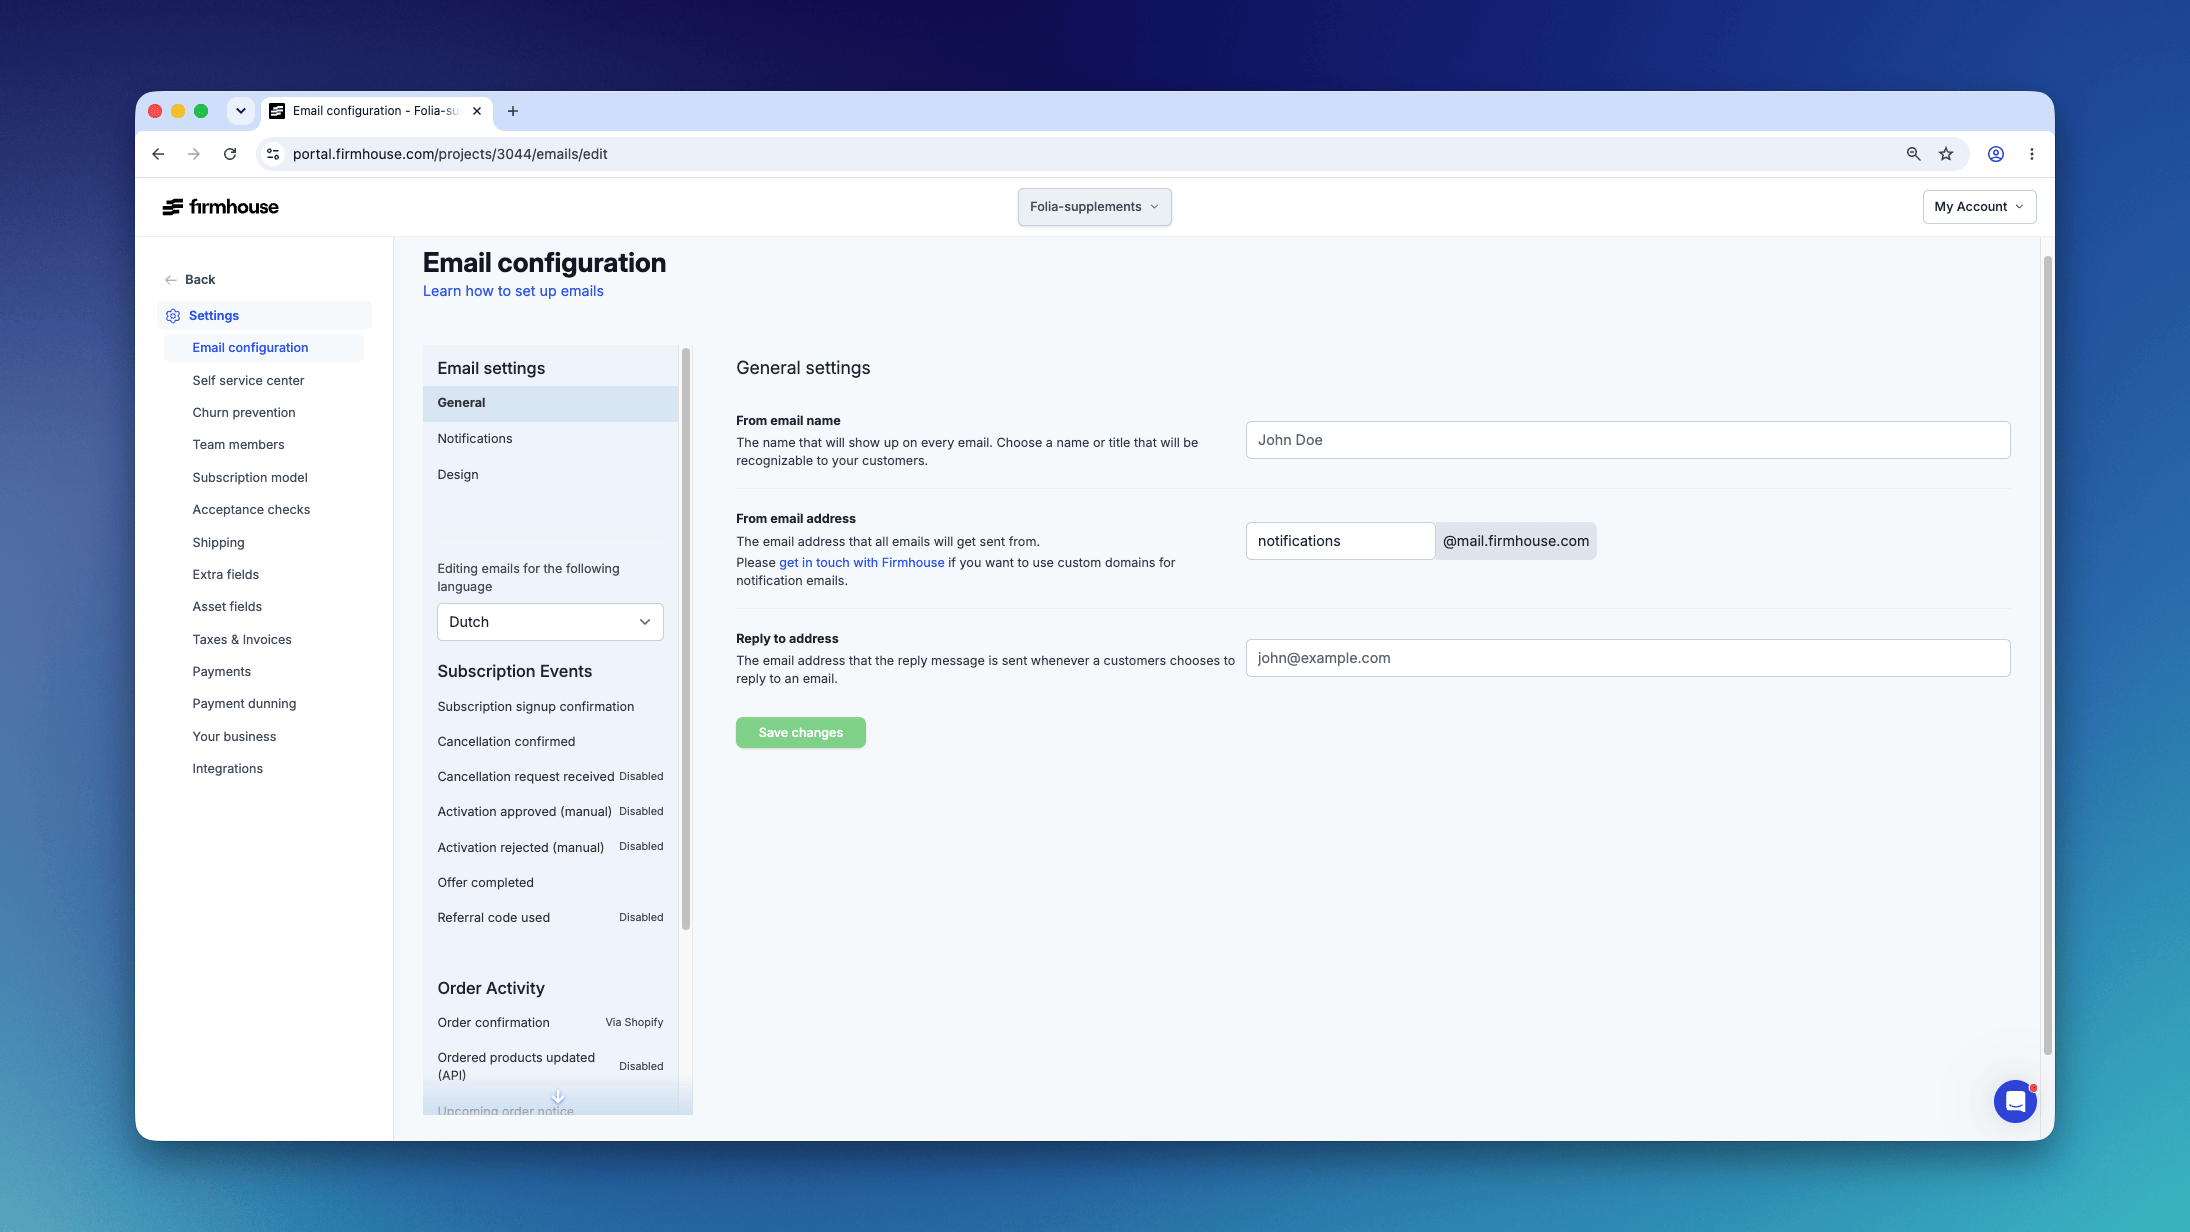Click Save changes button
The image size is (2190, 1232).
(x=800, y=733)
